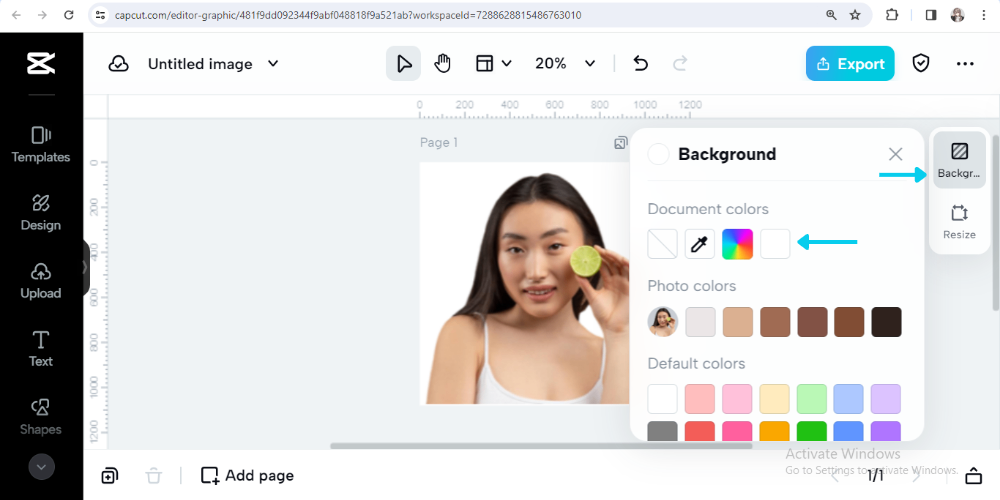Select the beige tan photo color swatch

click(x=738, y=321)
